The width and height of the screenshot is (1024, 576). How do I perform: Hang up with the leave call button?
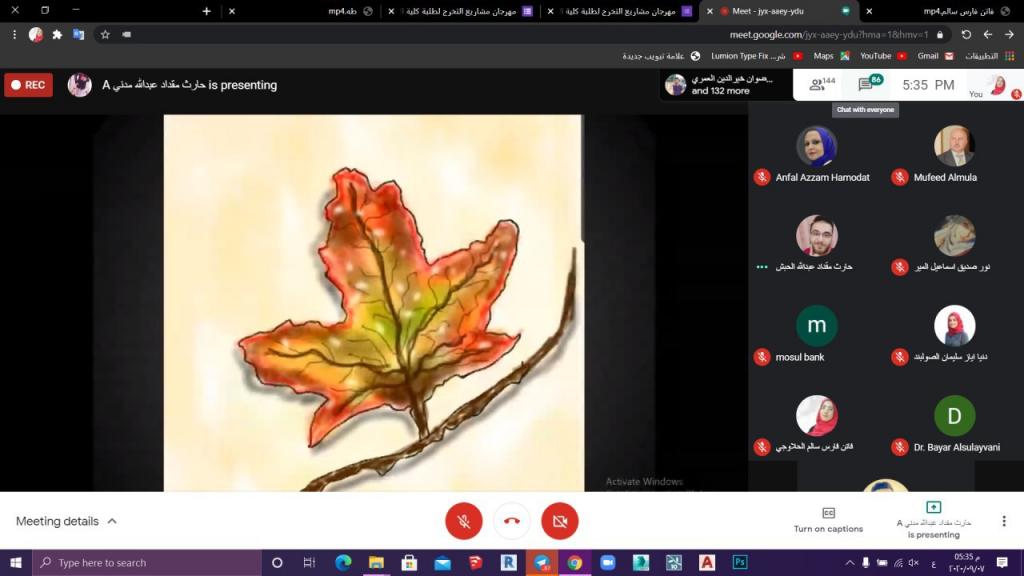(512, 521)
